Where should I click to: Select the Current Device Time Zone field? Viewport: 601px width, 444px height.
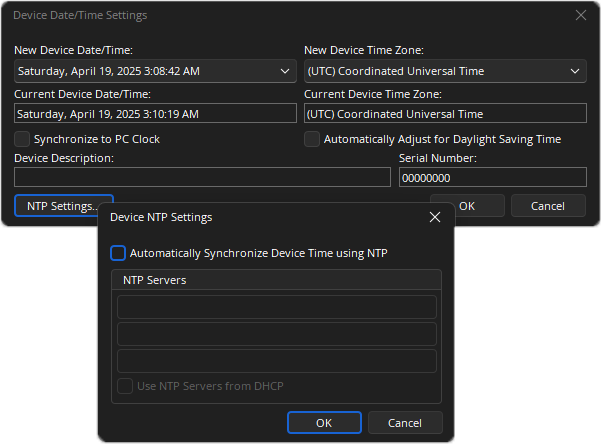(444, 113)
